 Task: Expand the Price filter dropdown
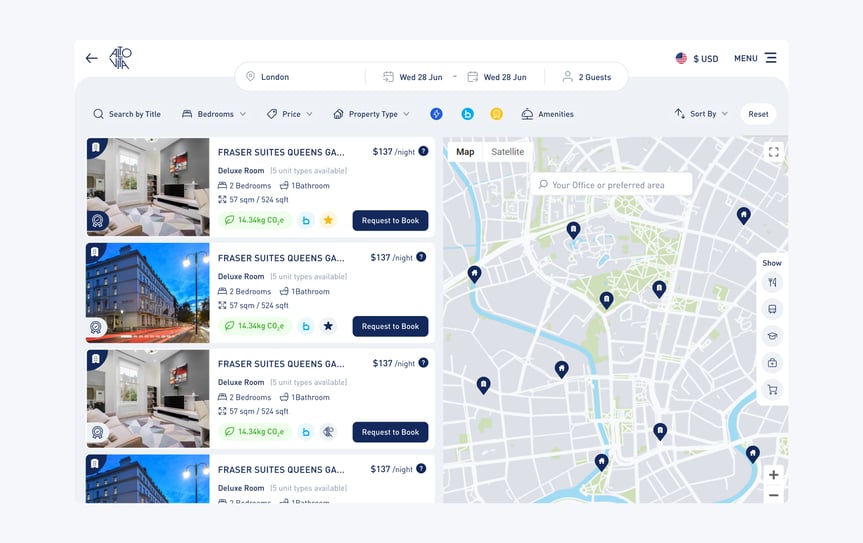tap(290, 114)
